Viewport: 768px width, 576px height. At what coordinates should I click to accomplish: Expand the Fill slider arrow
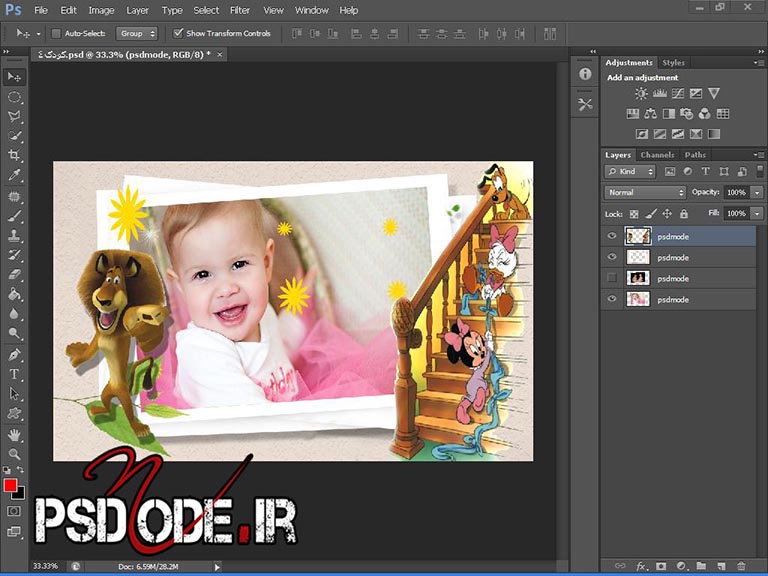click(757, 214)
